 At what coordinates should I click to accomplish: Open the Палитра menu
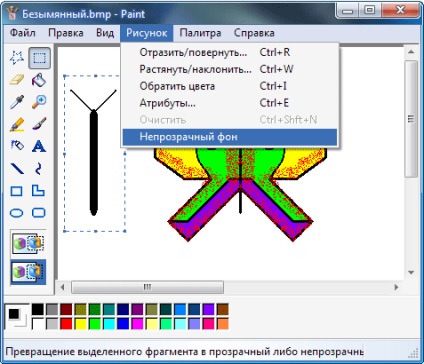coord(200,33)
